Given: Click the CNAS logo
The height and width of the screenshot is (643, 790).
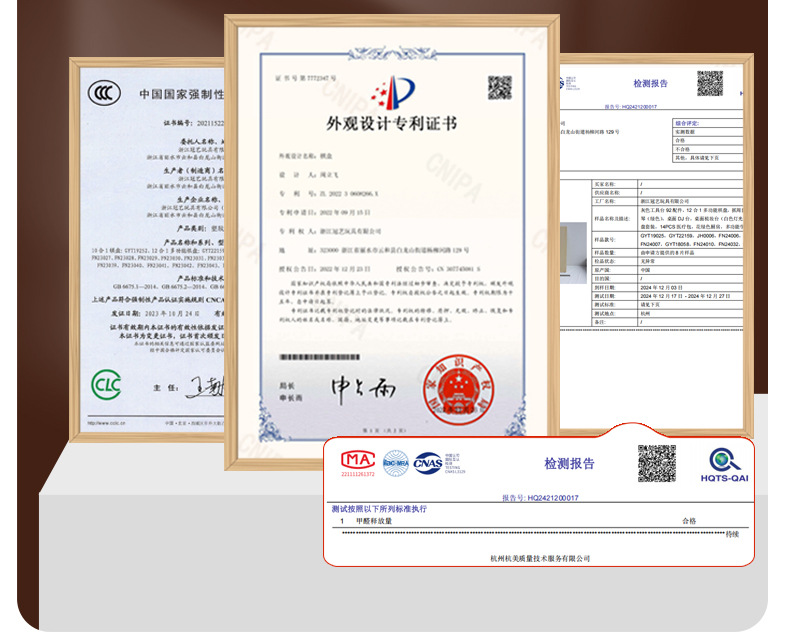Looking at the screenshot, I should (x=428, y=463).
